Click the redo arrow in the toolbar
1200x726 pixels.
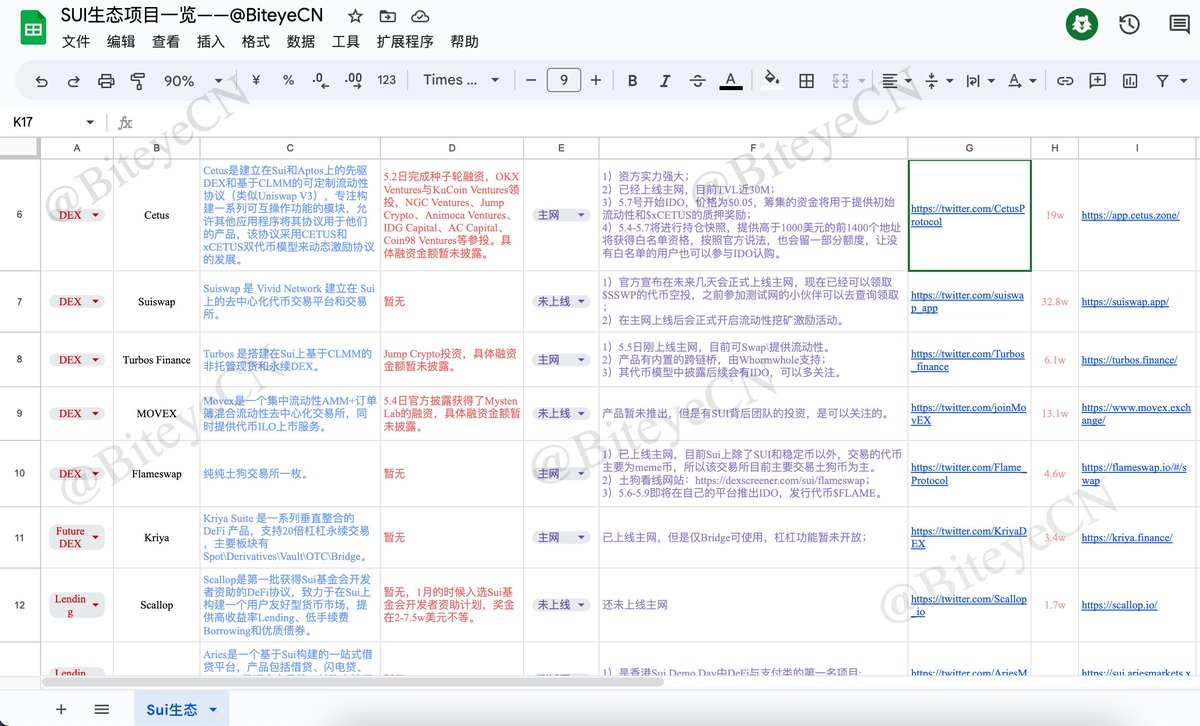coord(73,81)
